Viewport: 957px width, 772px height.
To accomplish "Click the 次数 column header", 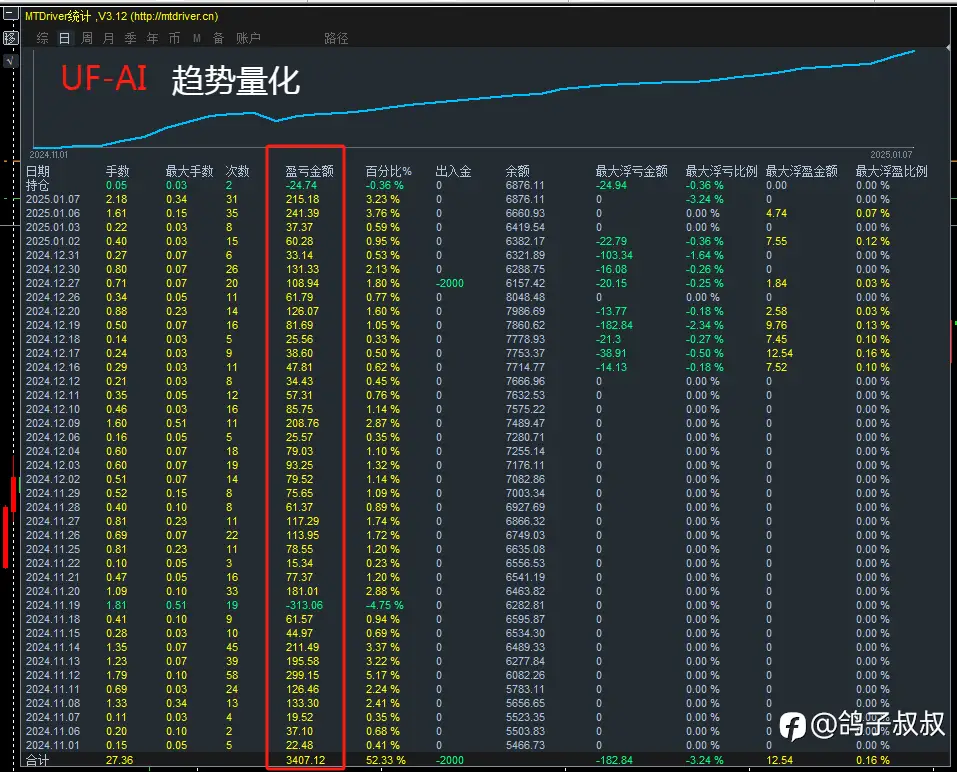I will tap(237, 171).
